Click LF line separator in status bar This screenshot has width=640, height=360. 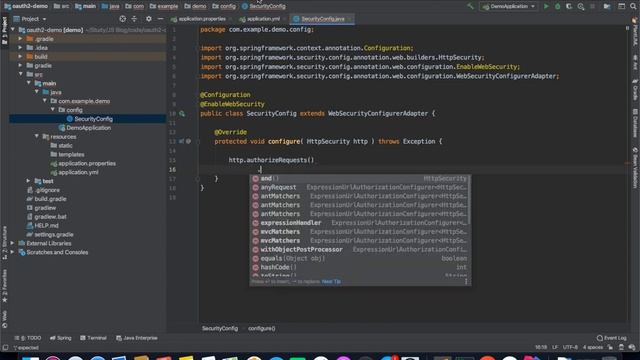[x=555, y=347]
